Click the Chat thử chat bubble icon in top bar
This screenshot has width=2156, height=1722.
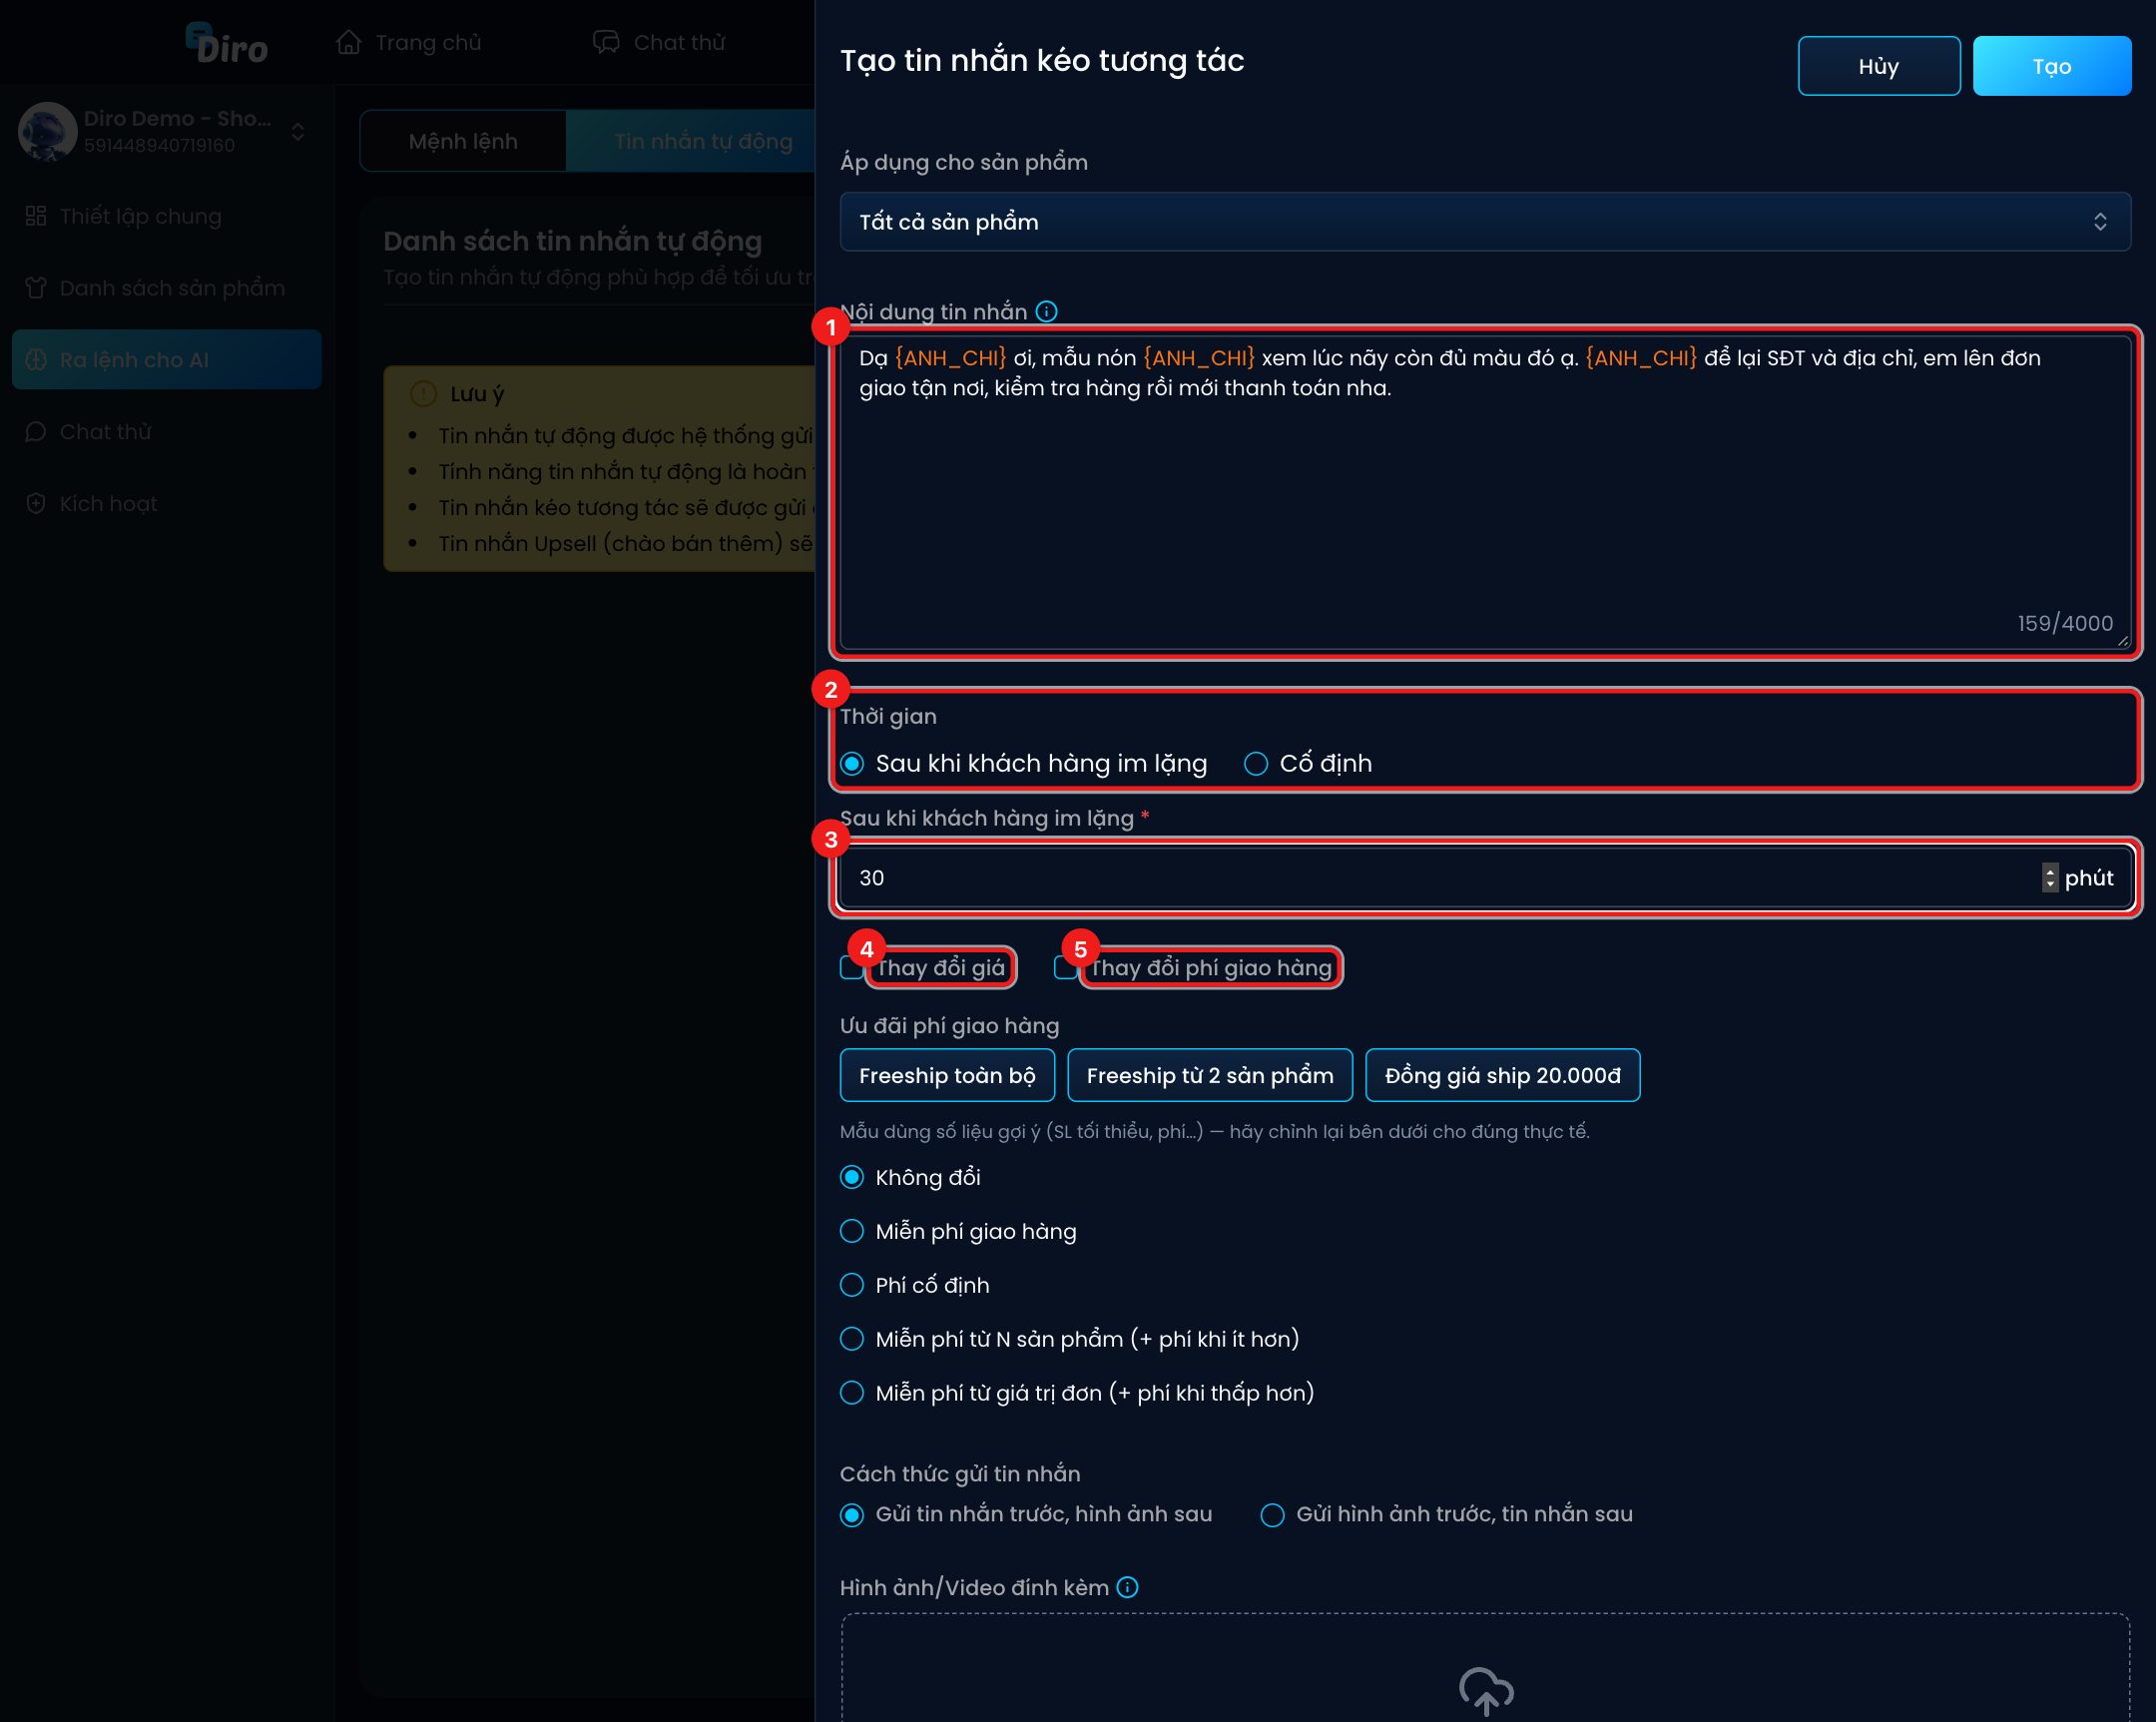pos(606,42)
